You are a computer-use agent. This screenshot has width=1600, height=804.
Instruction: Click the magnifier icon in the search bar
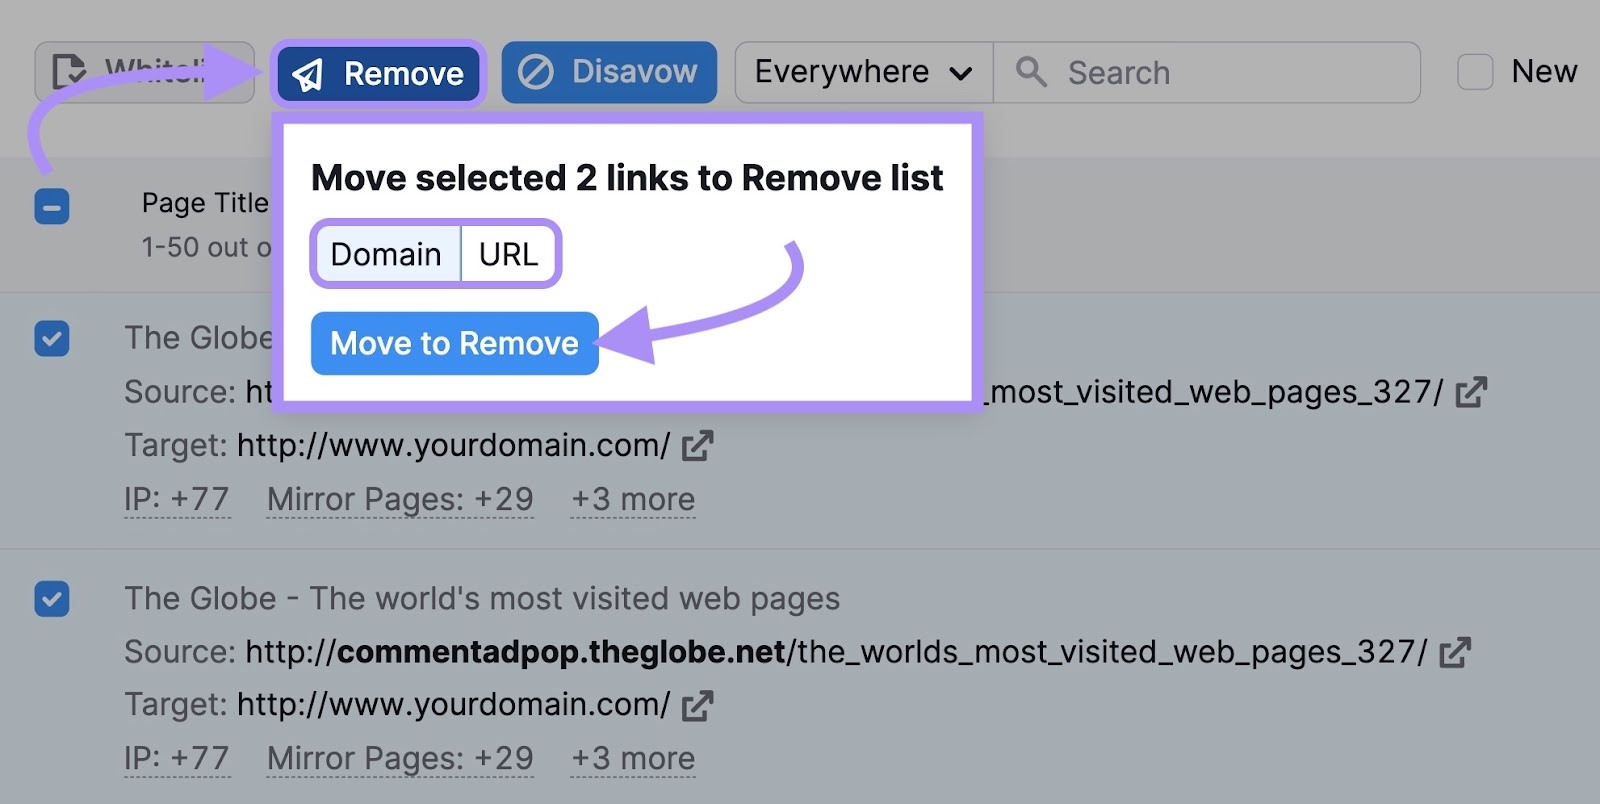point(1031,72)
